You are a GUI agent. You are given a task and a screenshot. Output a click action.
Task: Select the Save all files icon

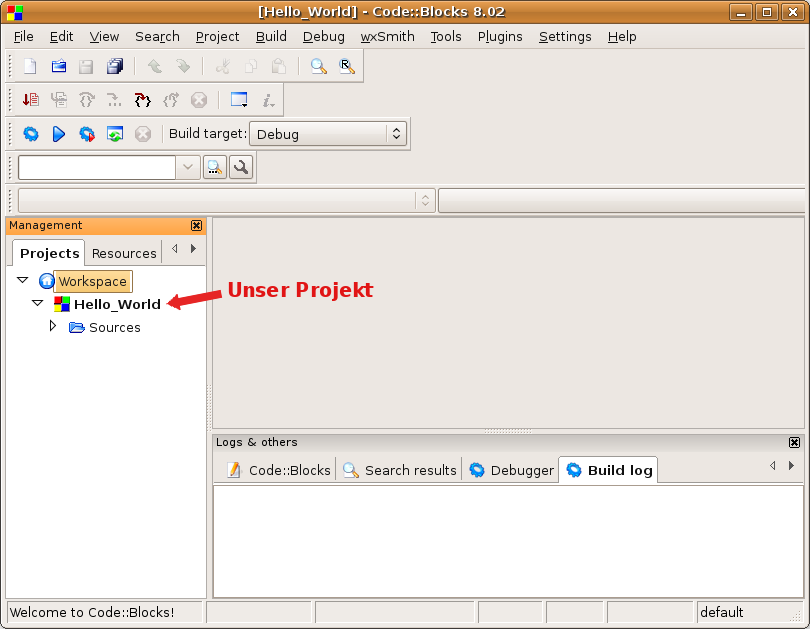pyautogui.click(x=113, y=66)
